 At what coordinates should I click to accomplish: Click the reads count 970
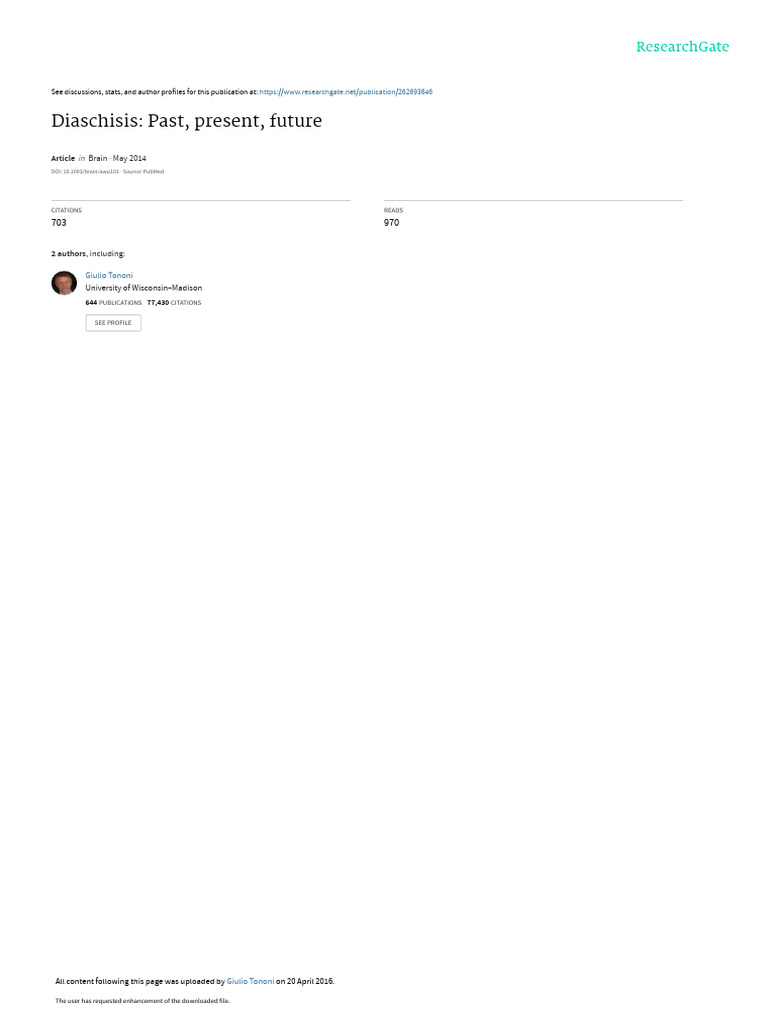391,223
